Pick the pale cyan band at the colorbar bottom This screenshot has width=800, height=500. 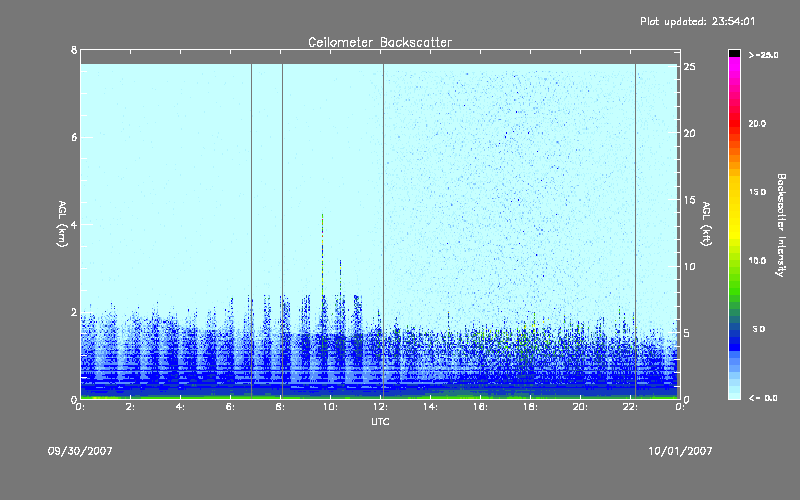click(734, 394)
